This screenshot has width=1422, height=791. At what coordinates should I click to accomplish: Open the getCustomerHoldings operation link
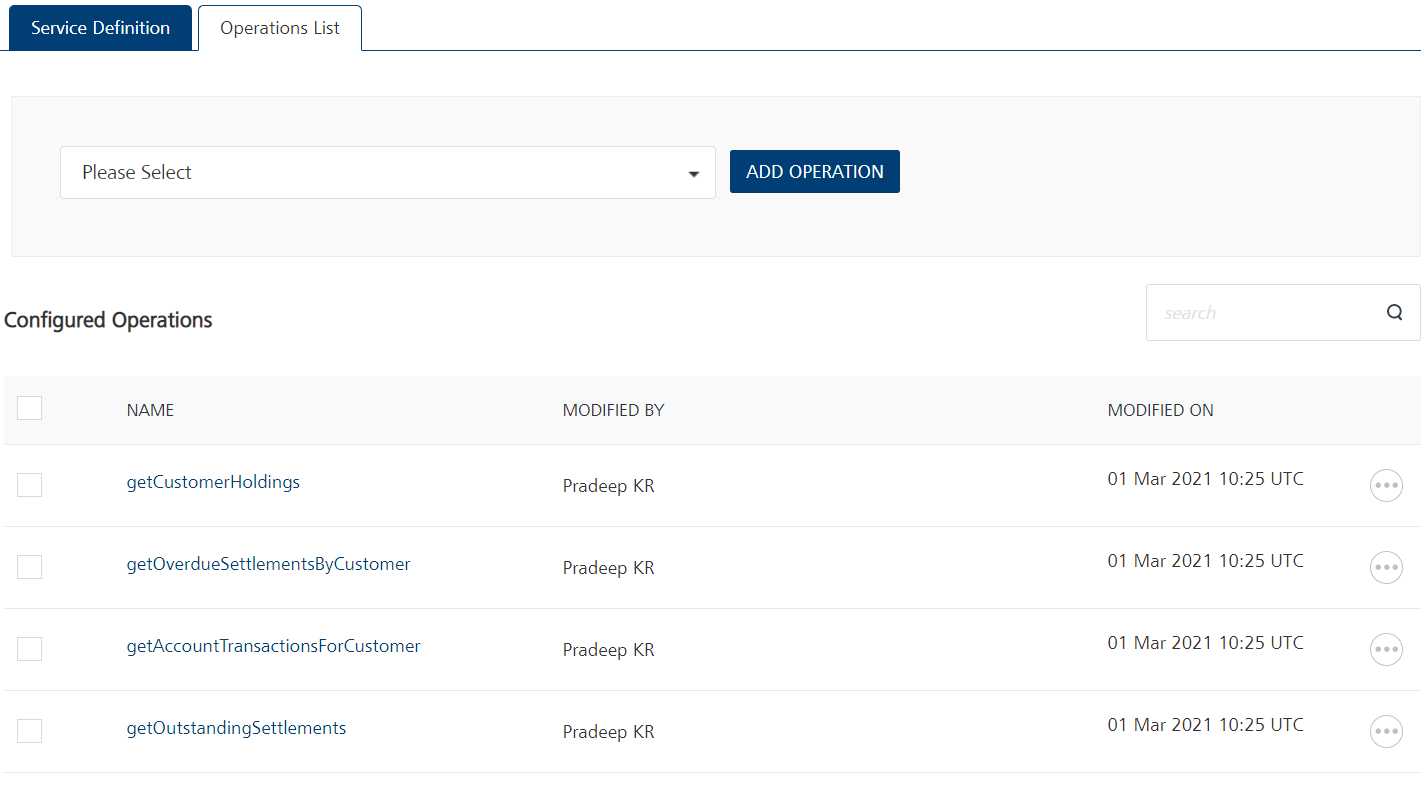(213, 482)
